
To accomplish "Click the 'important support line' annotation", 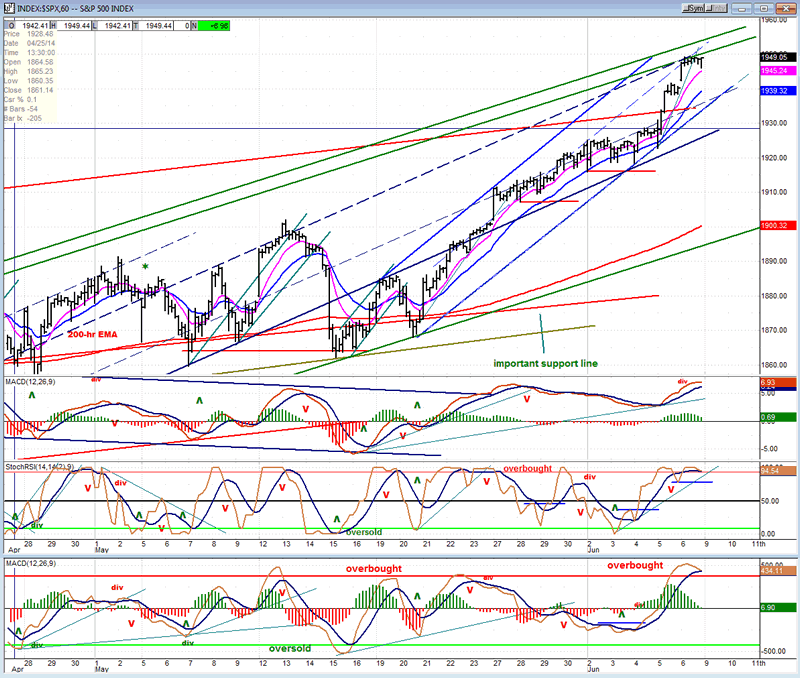I will tap(545, 363).
